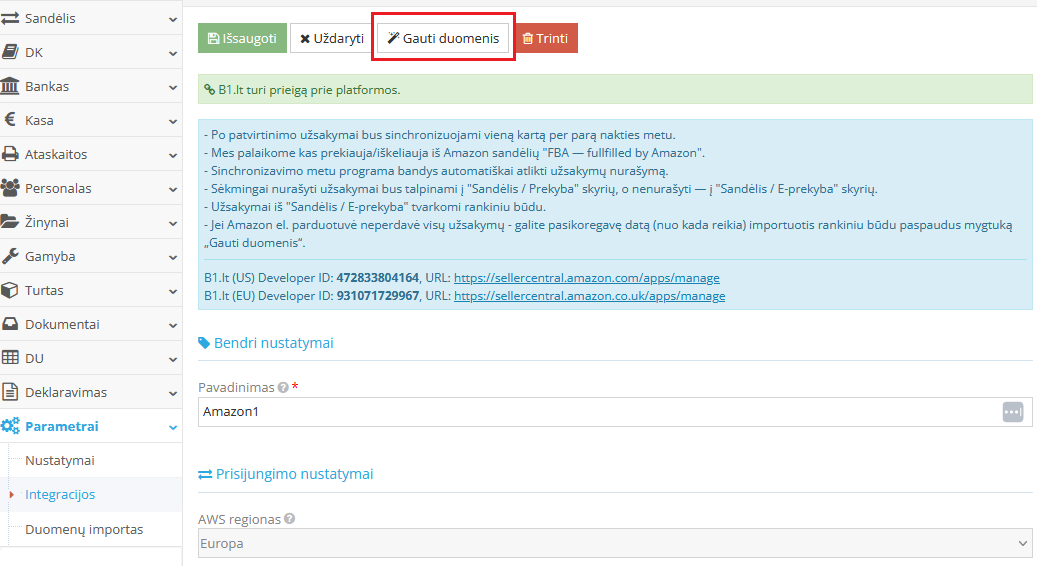The image size is (1037, 566).
Task: Click the cube icon next to Turtas
Action: coord(10,290)
